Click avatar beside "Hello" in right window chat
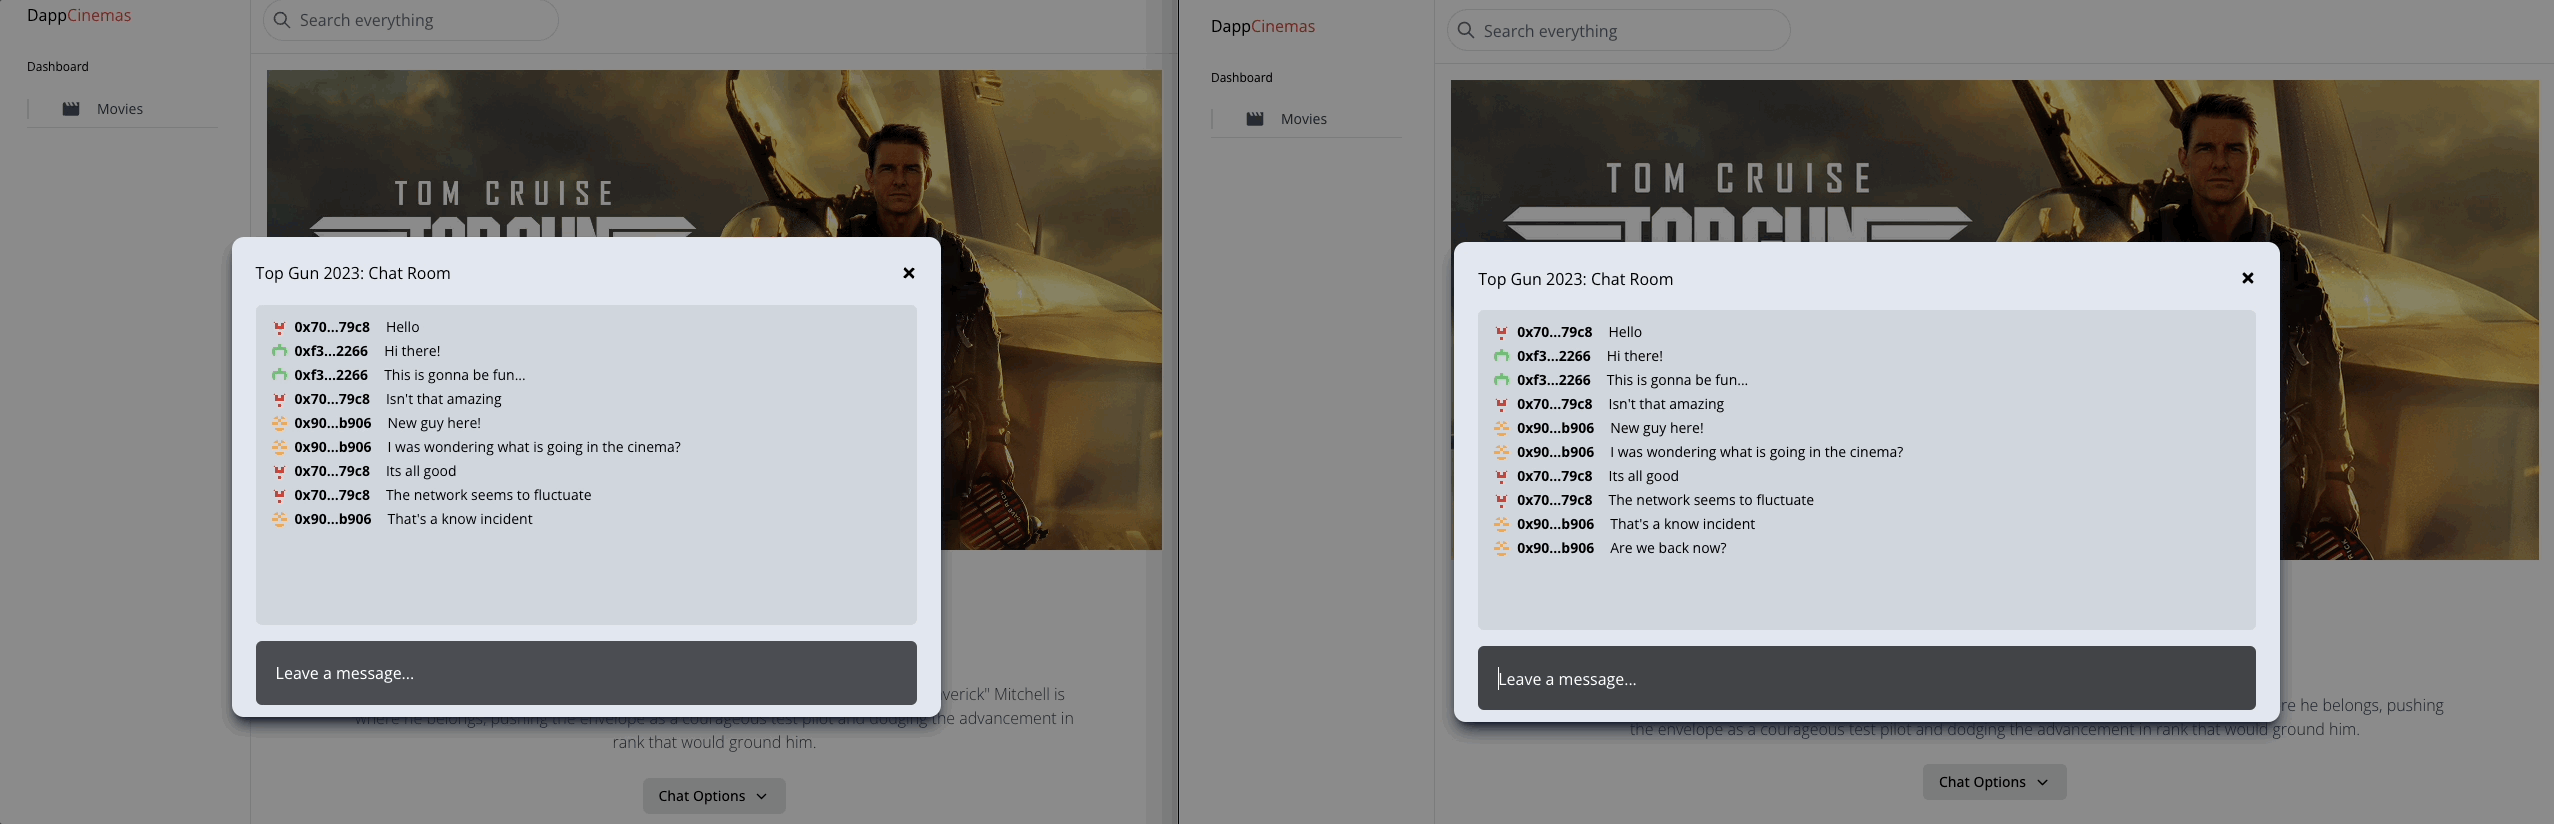 1501,332
